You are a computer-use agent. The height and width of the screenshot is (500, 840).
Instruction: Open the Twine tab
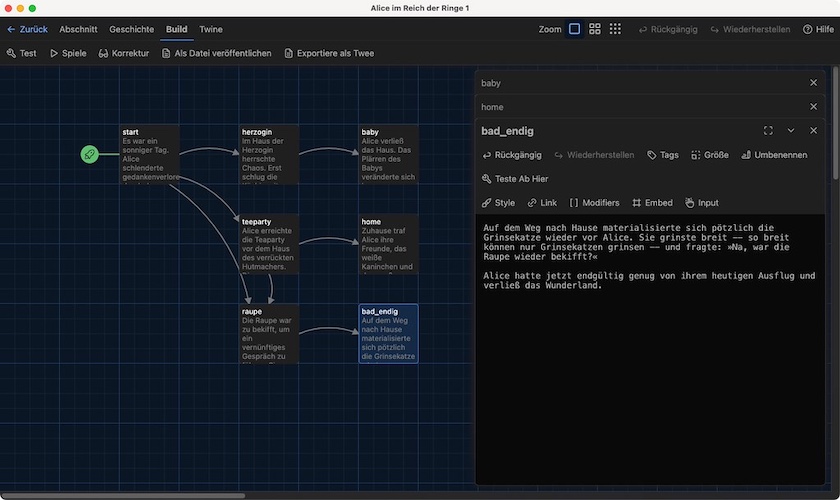click(211, 29)
